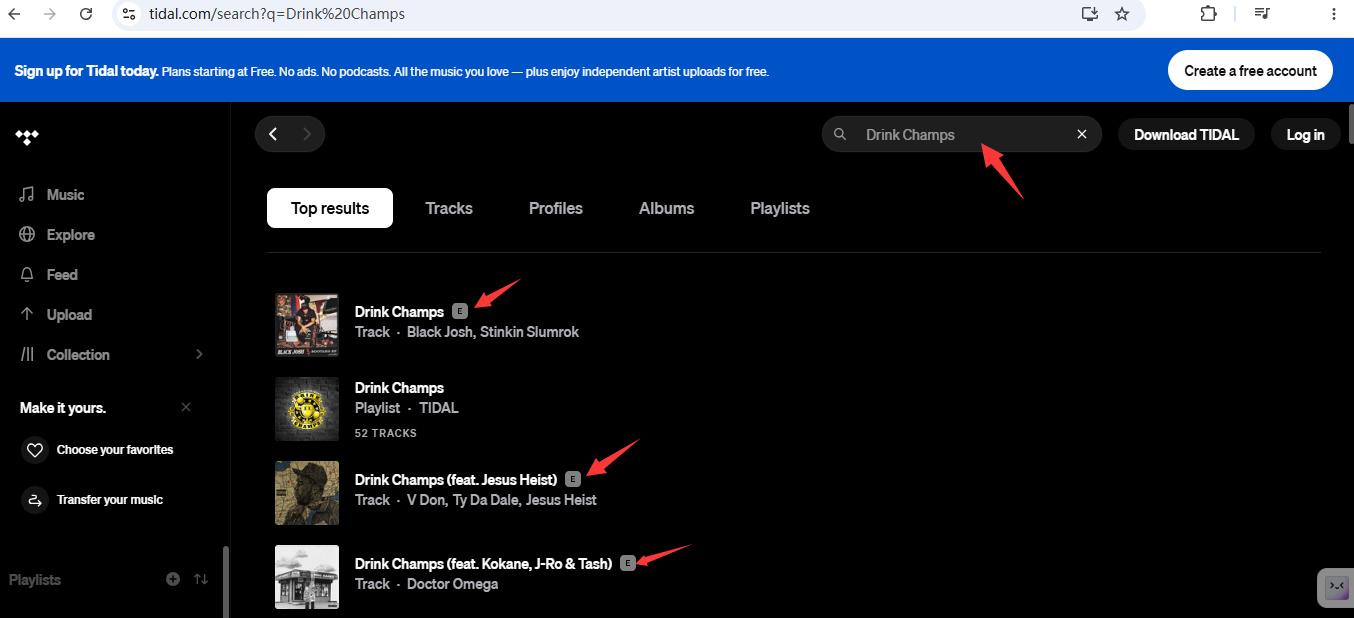Click Transfer your music
The height and width of the screenshot is (618, 1354).
[x=93, y=500]
